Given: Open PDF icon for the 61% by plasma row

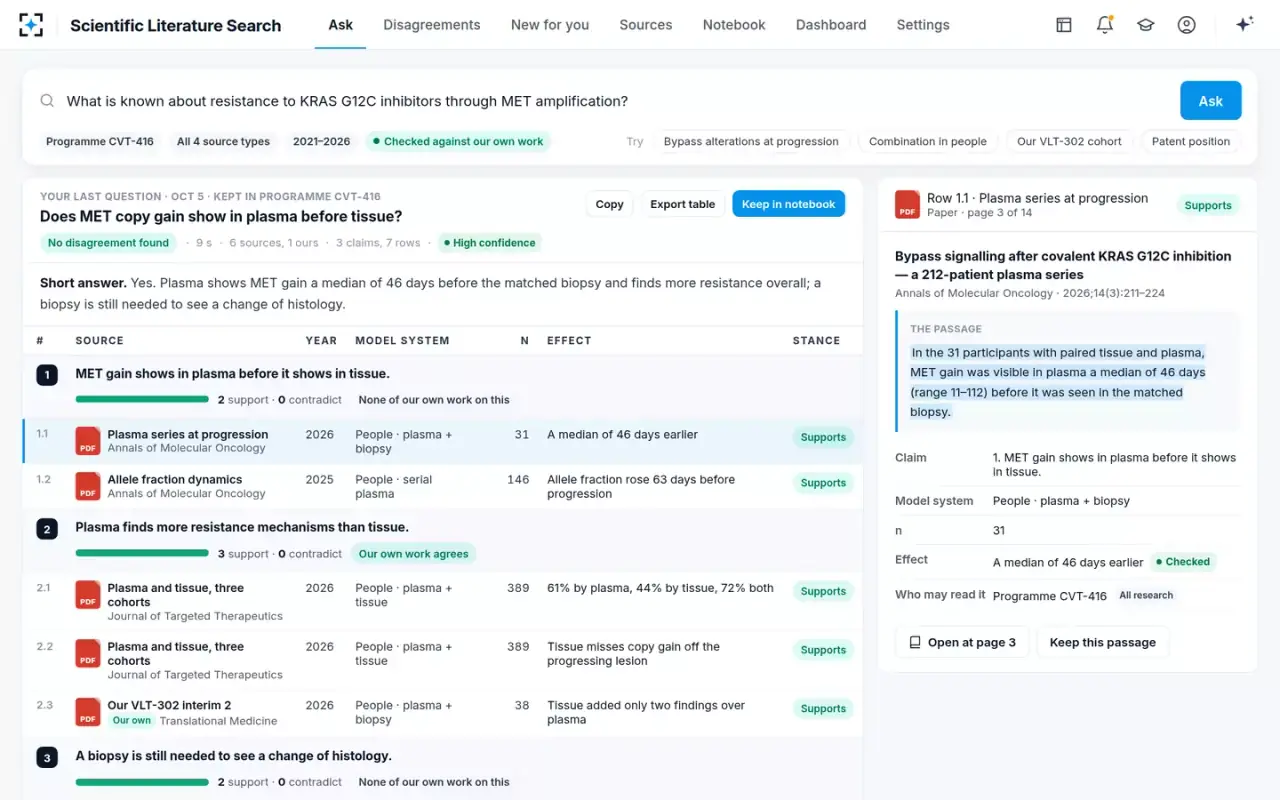Looking at the screenshot, I should (x=88, y=595).
